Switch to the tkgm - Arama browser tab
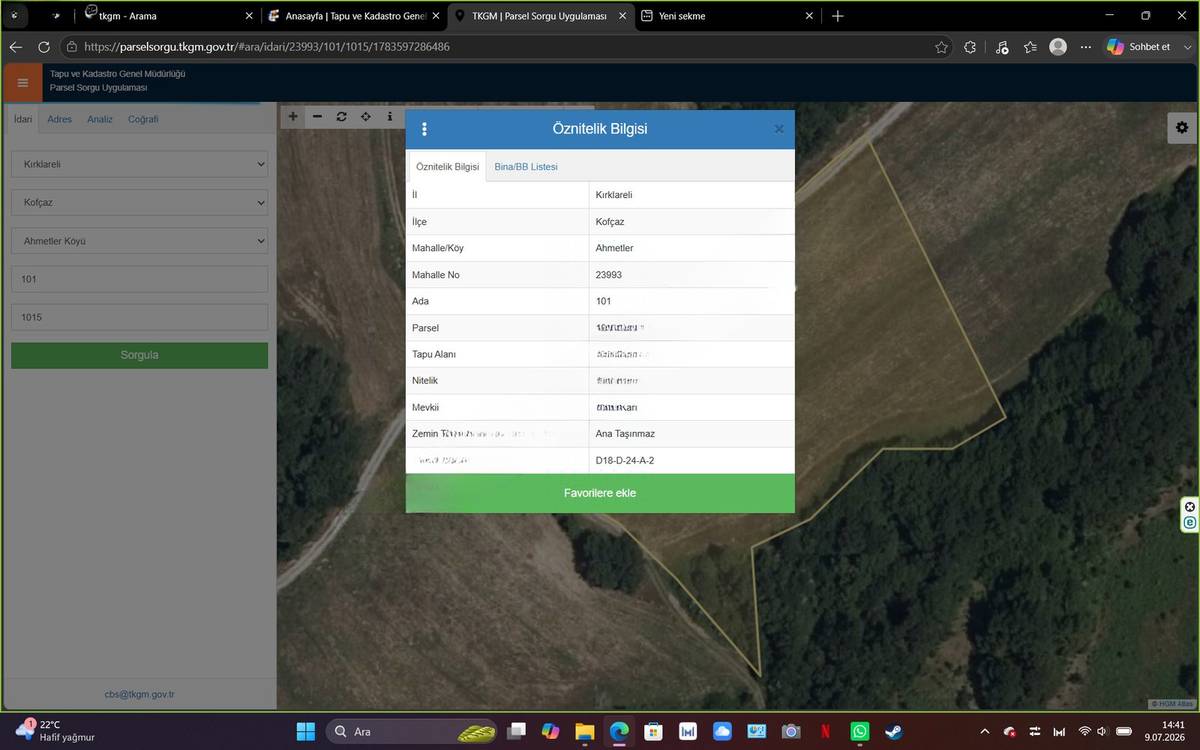Viewport: 1200px width, 750px height. (x=165, y=16)
